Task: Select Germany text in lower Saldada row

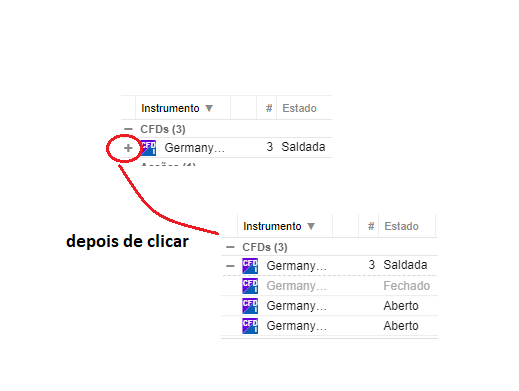Action: (x=296, y=266)
